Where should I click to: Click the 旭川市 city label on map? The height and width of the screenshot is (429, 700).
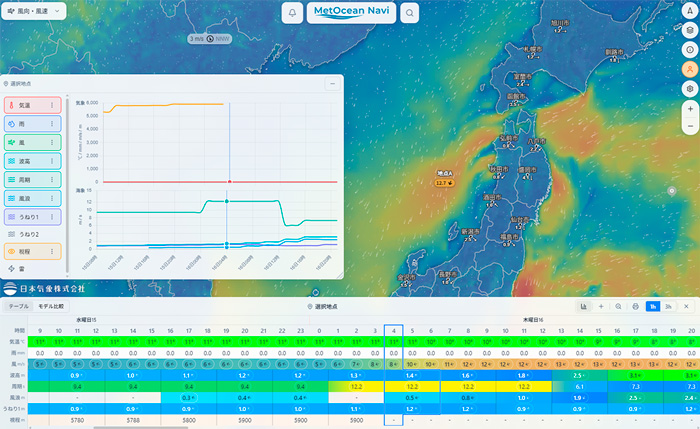pyautogui.click(x=559, y=22)
